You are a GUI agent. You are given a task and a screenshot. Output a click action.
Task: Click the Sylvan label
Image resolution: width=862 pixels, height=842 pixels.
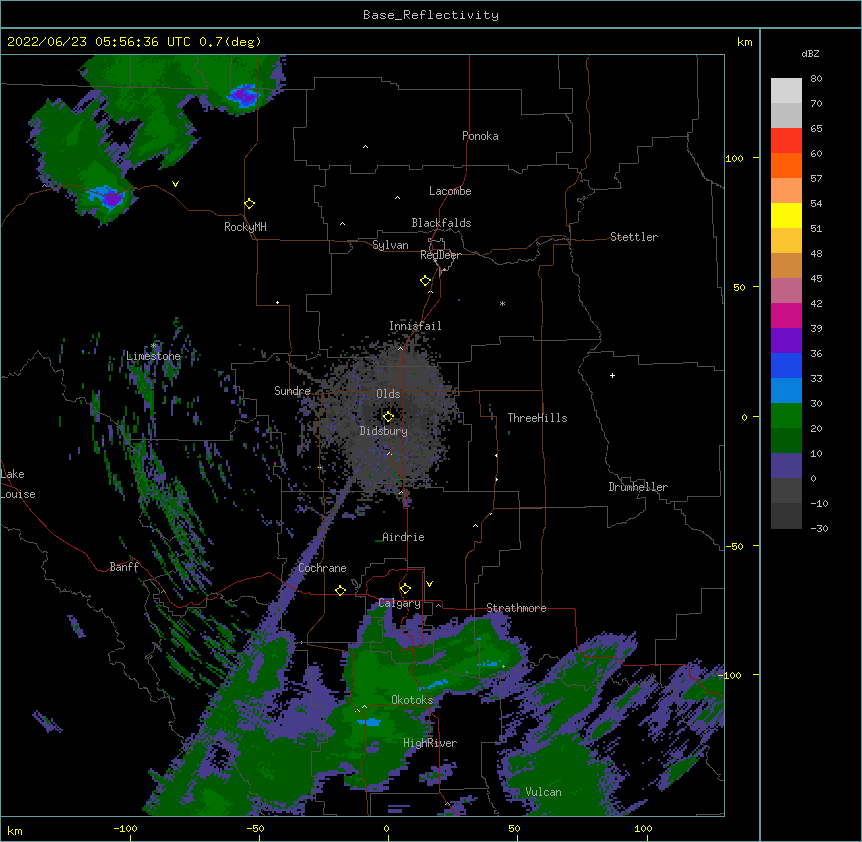(x=390, y=245)
